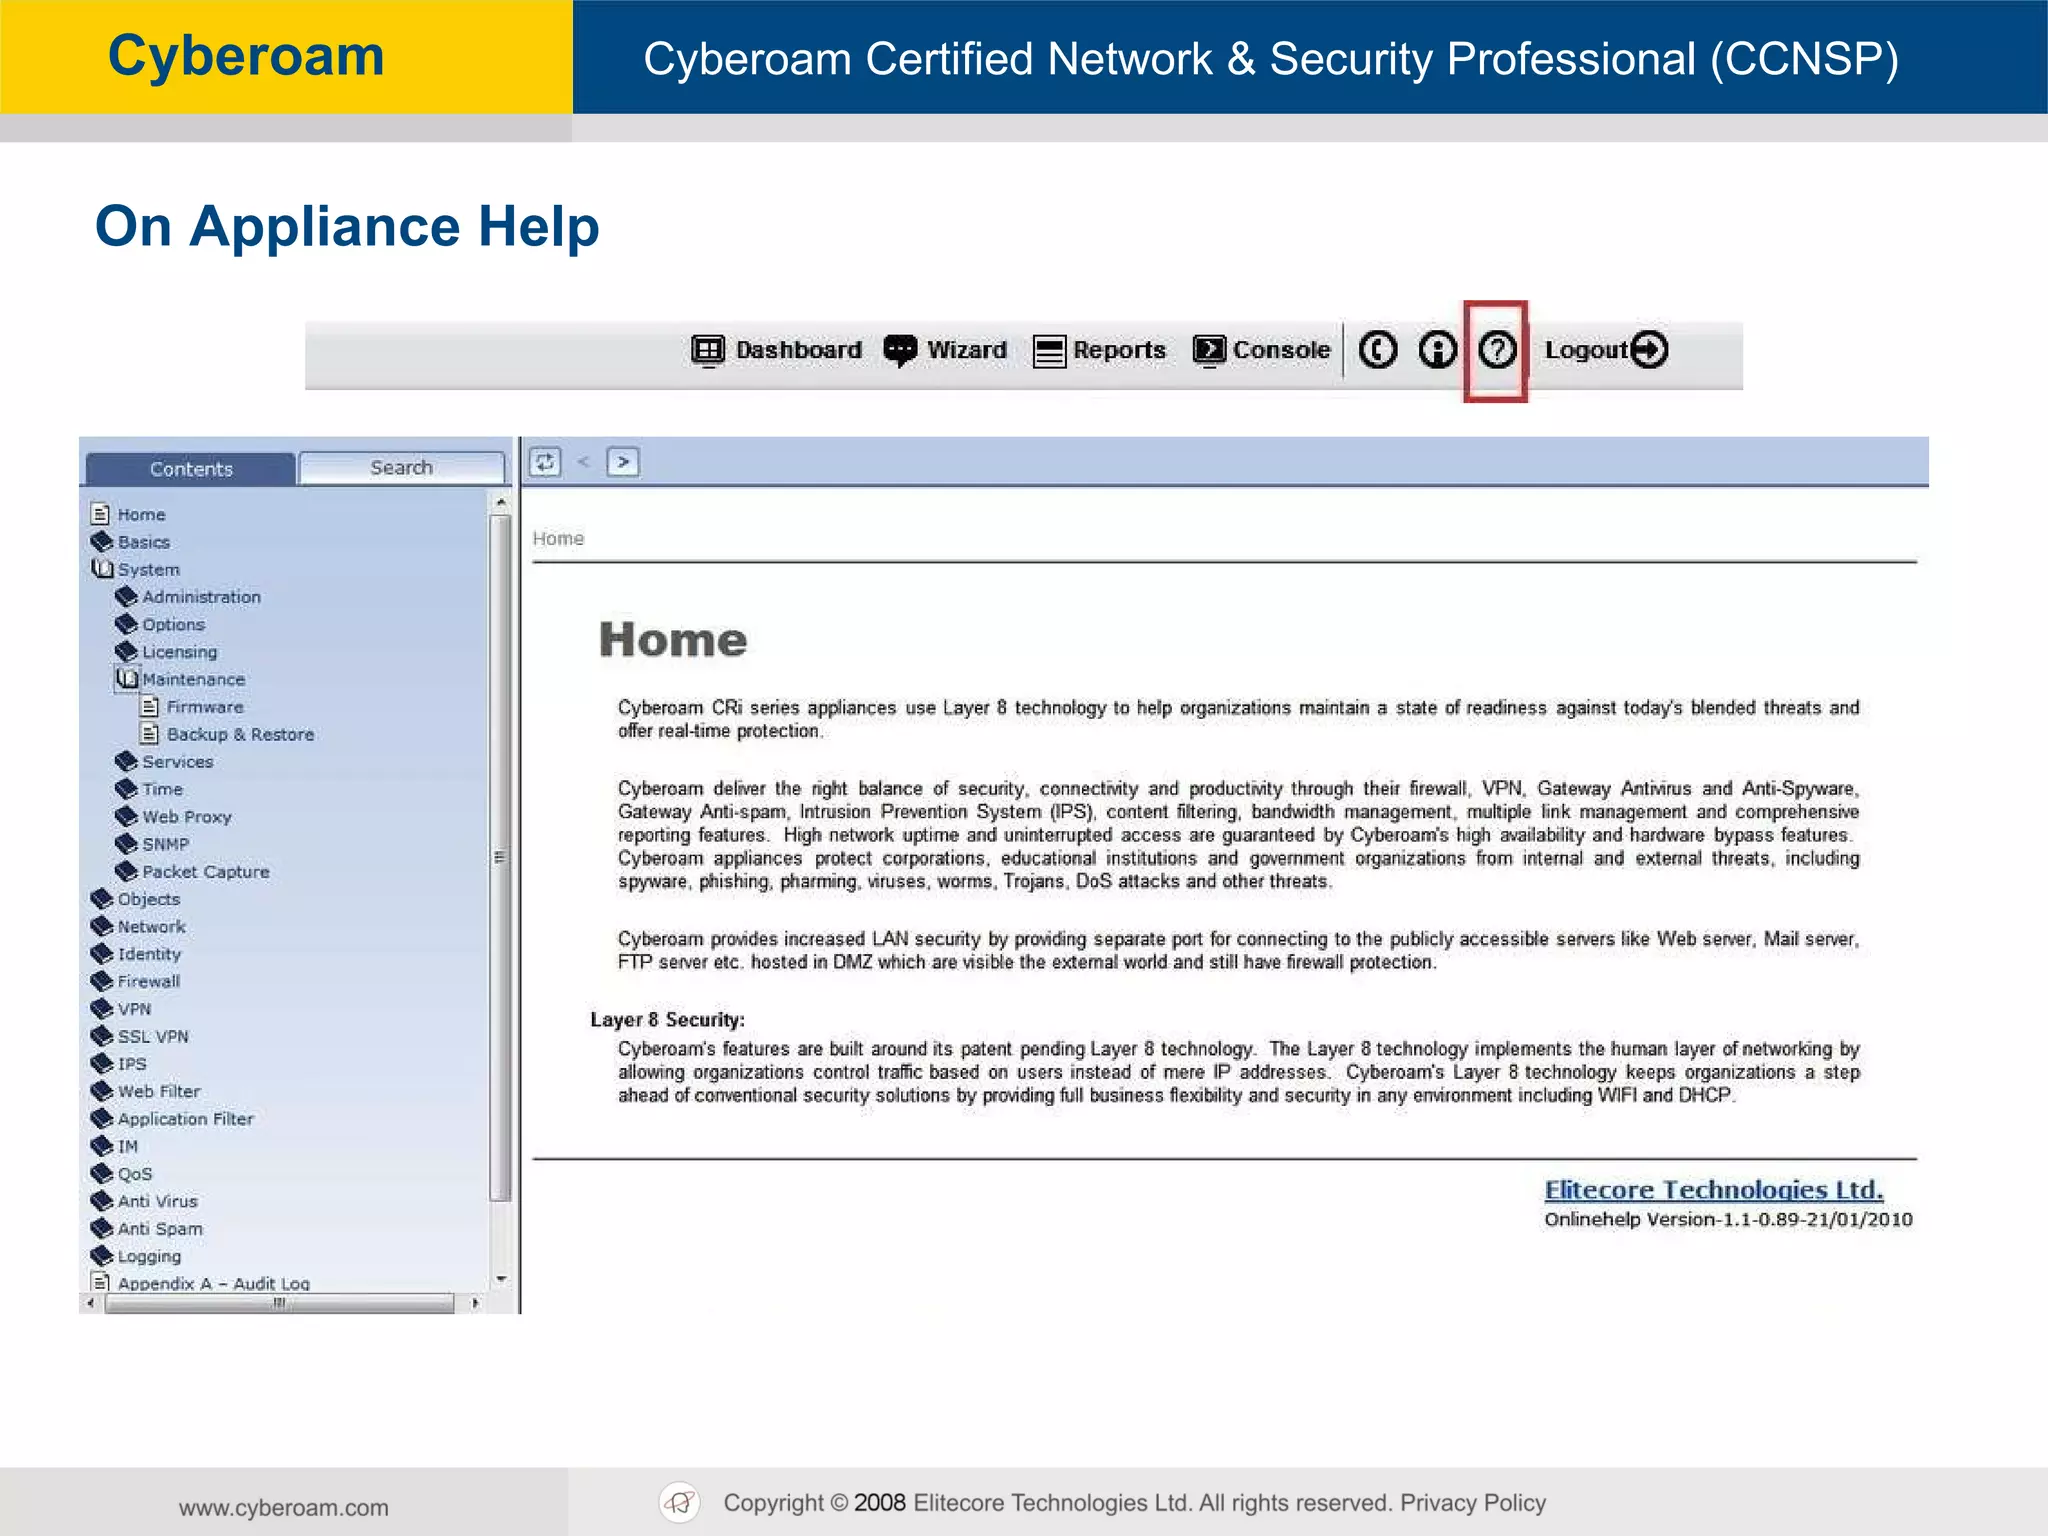The width and height of the screenshot is (2048, 1536).
Task: Collapse the System book in contents
Action: point(102,569)
